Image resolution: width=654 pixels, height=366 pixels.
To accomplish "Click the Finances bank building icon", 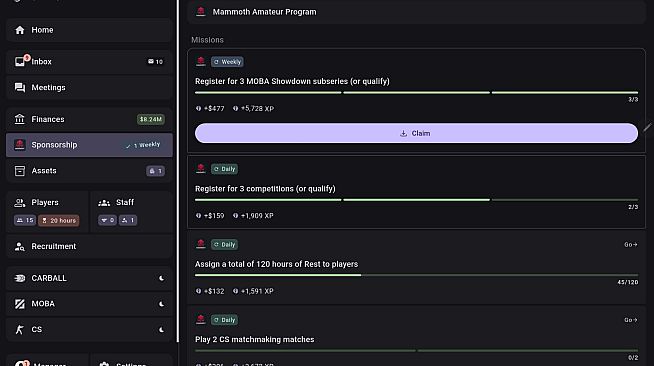I will pyautogui.click(x=20, y=119).
